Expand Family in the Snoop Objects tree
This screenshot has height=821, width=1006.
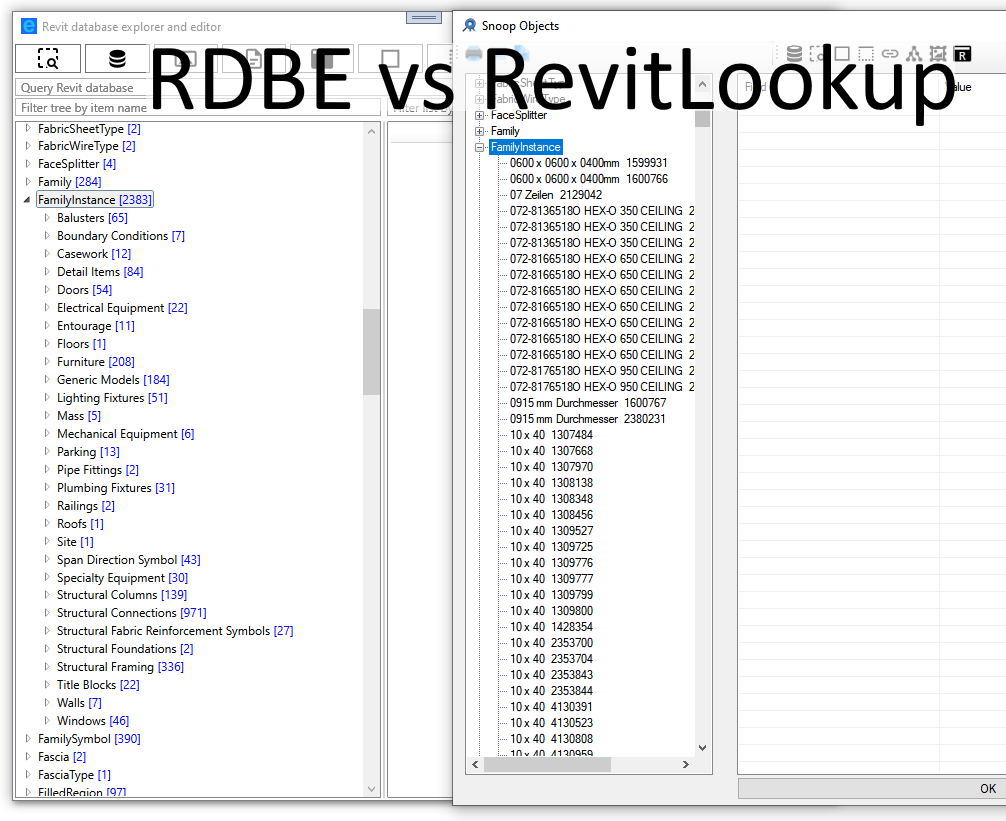click(x=479, y=131)
